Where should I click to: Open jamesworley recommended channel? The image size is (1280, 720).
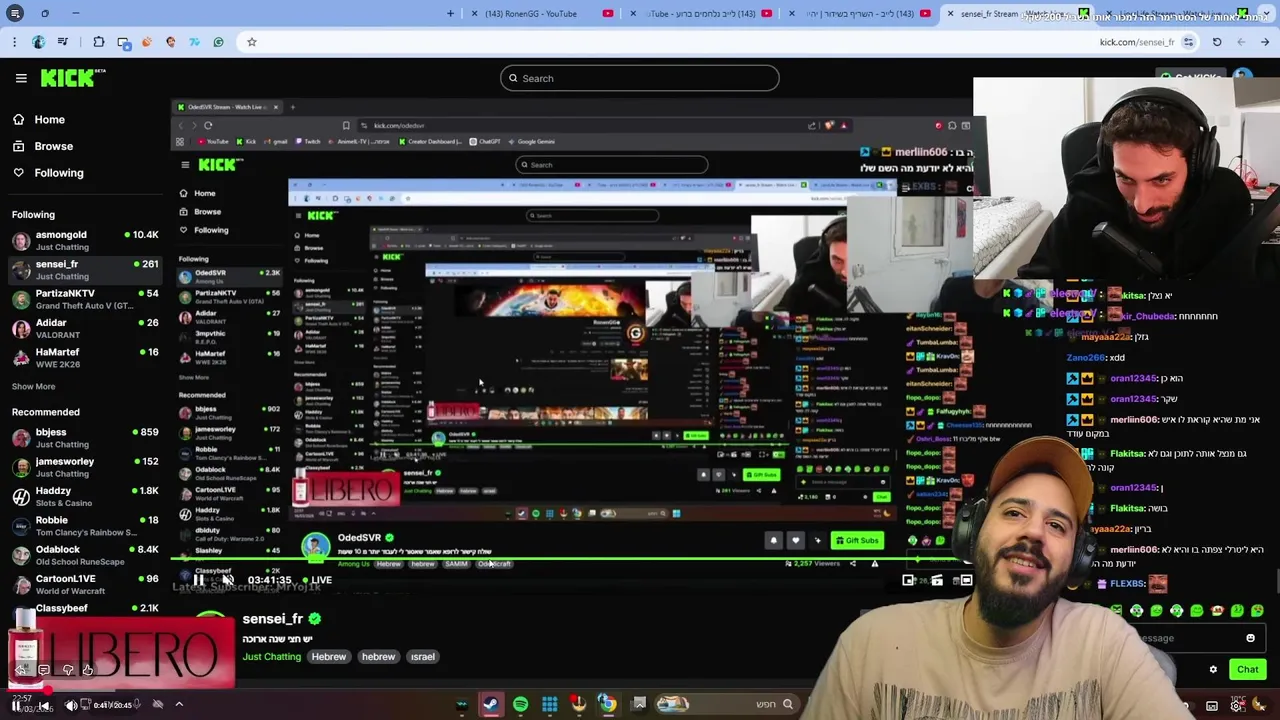coord(84,467)
